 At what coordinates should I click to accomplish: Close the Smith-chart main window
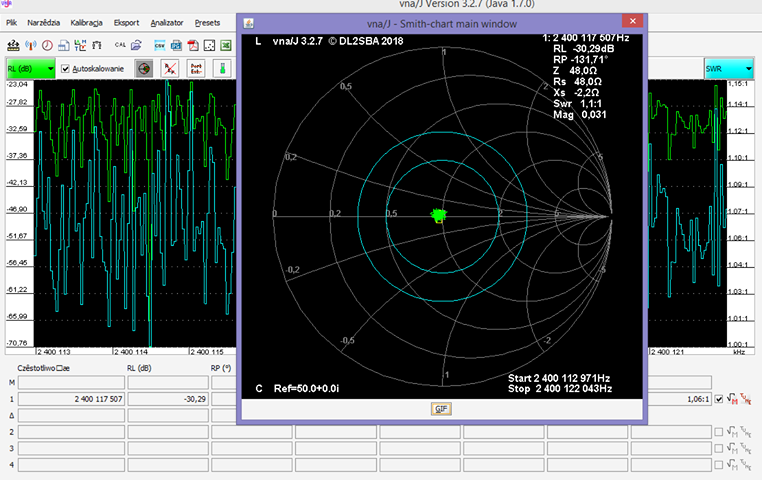[x=632, y=21]
